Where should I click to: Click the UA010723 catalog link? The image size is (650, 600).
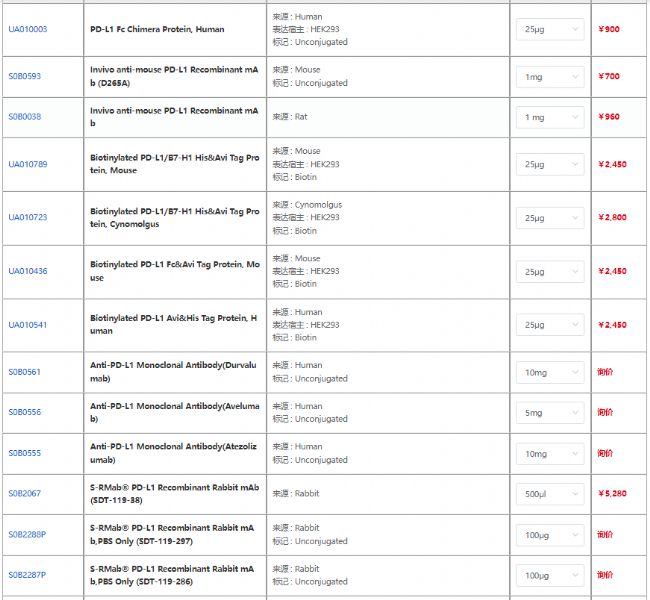tap(28, 218)
